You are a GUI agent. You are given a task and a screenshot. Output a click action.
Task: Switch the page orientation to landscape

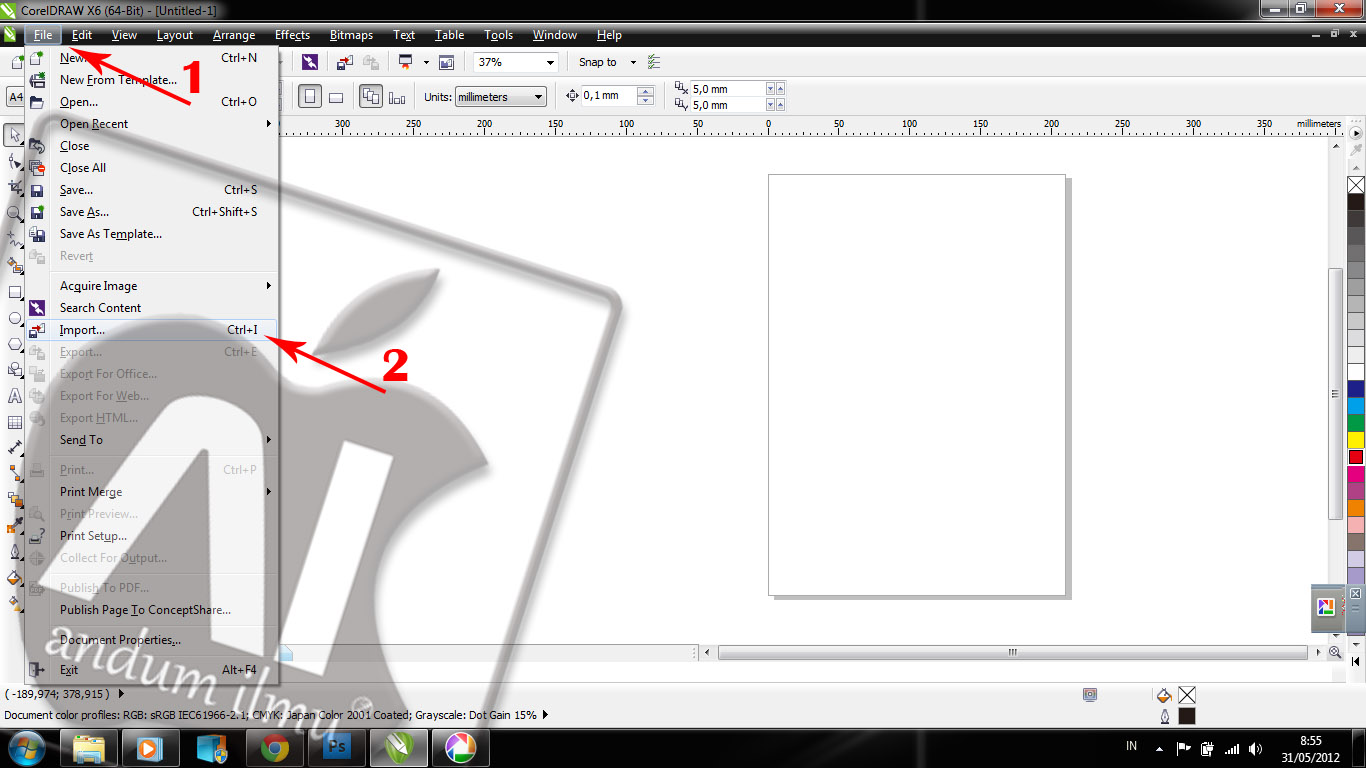[336, 96]
